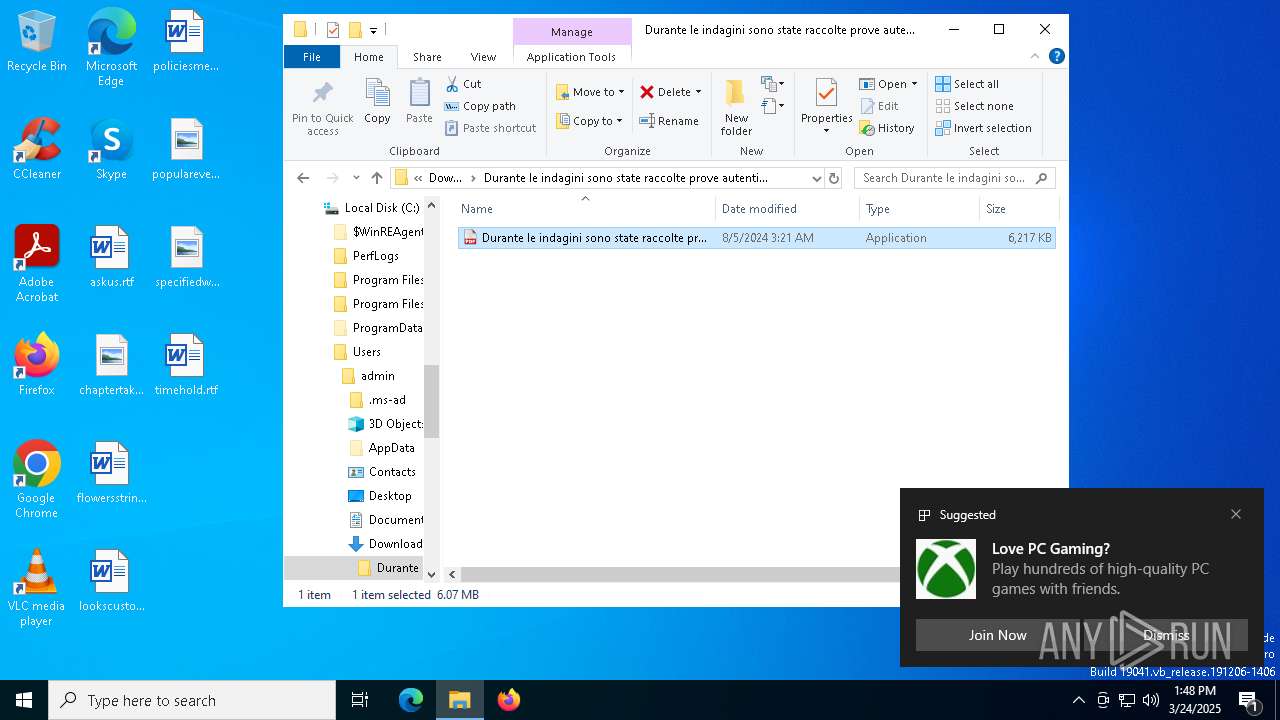
Task: Open Recycle Bin desktop icon
Action: pos(37,42)
